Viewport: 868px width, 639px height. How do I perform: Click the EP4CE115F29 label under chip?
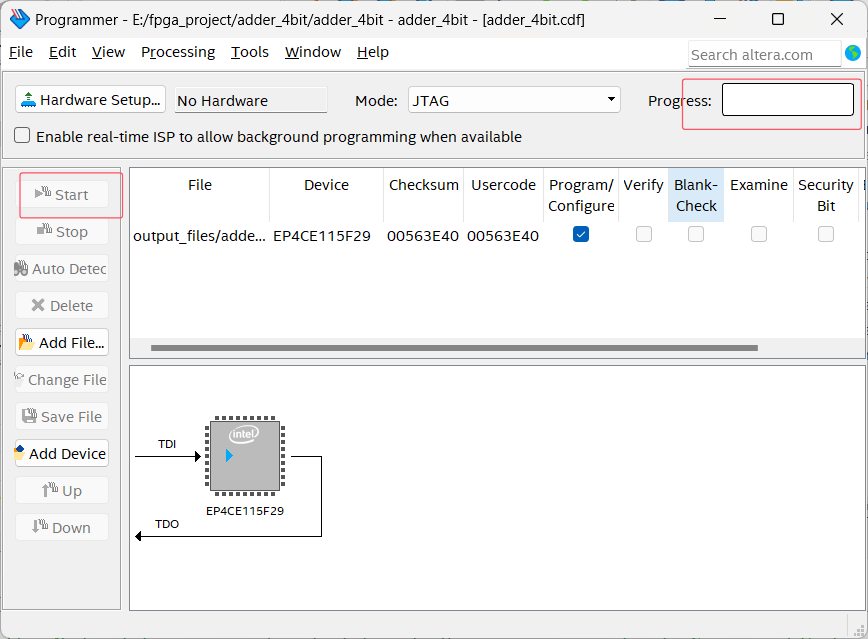245,511
